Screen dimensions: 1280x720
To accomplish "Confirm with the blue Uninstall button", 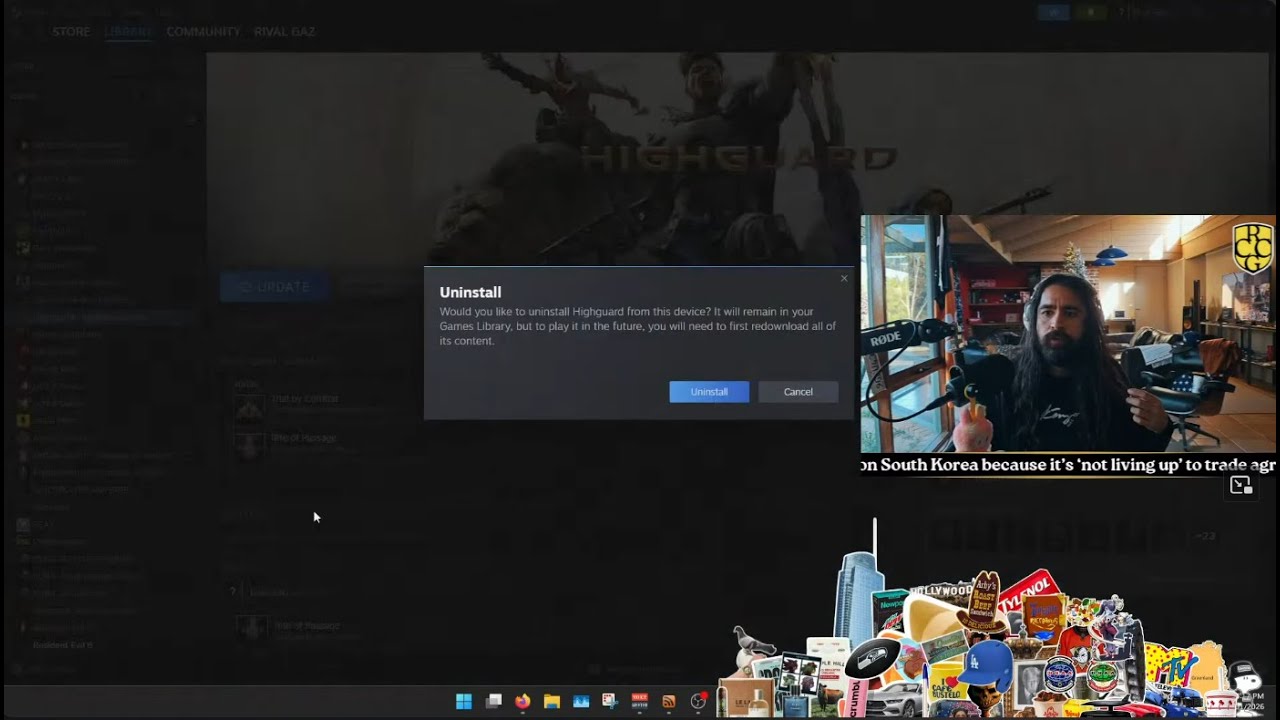I will pos(709,392).
